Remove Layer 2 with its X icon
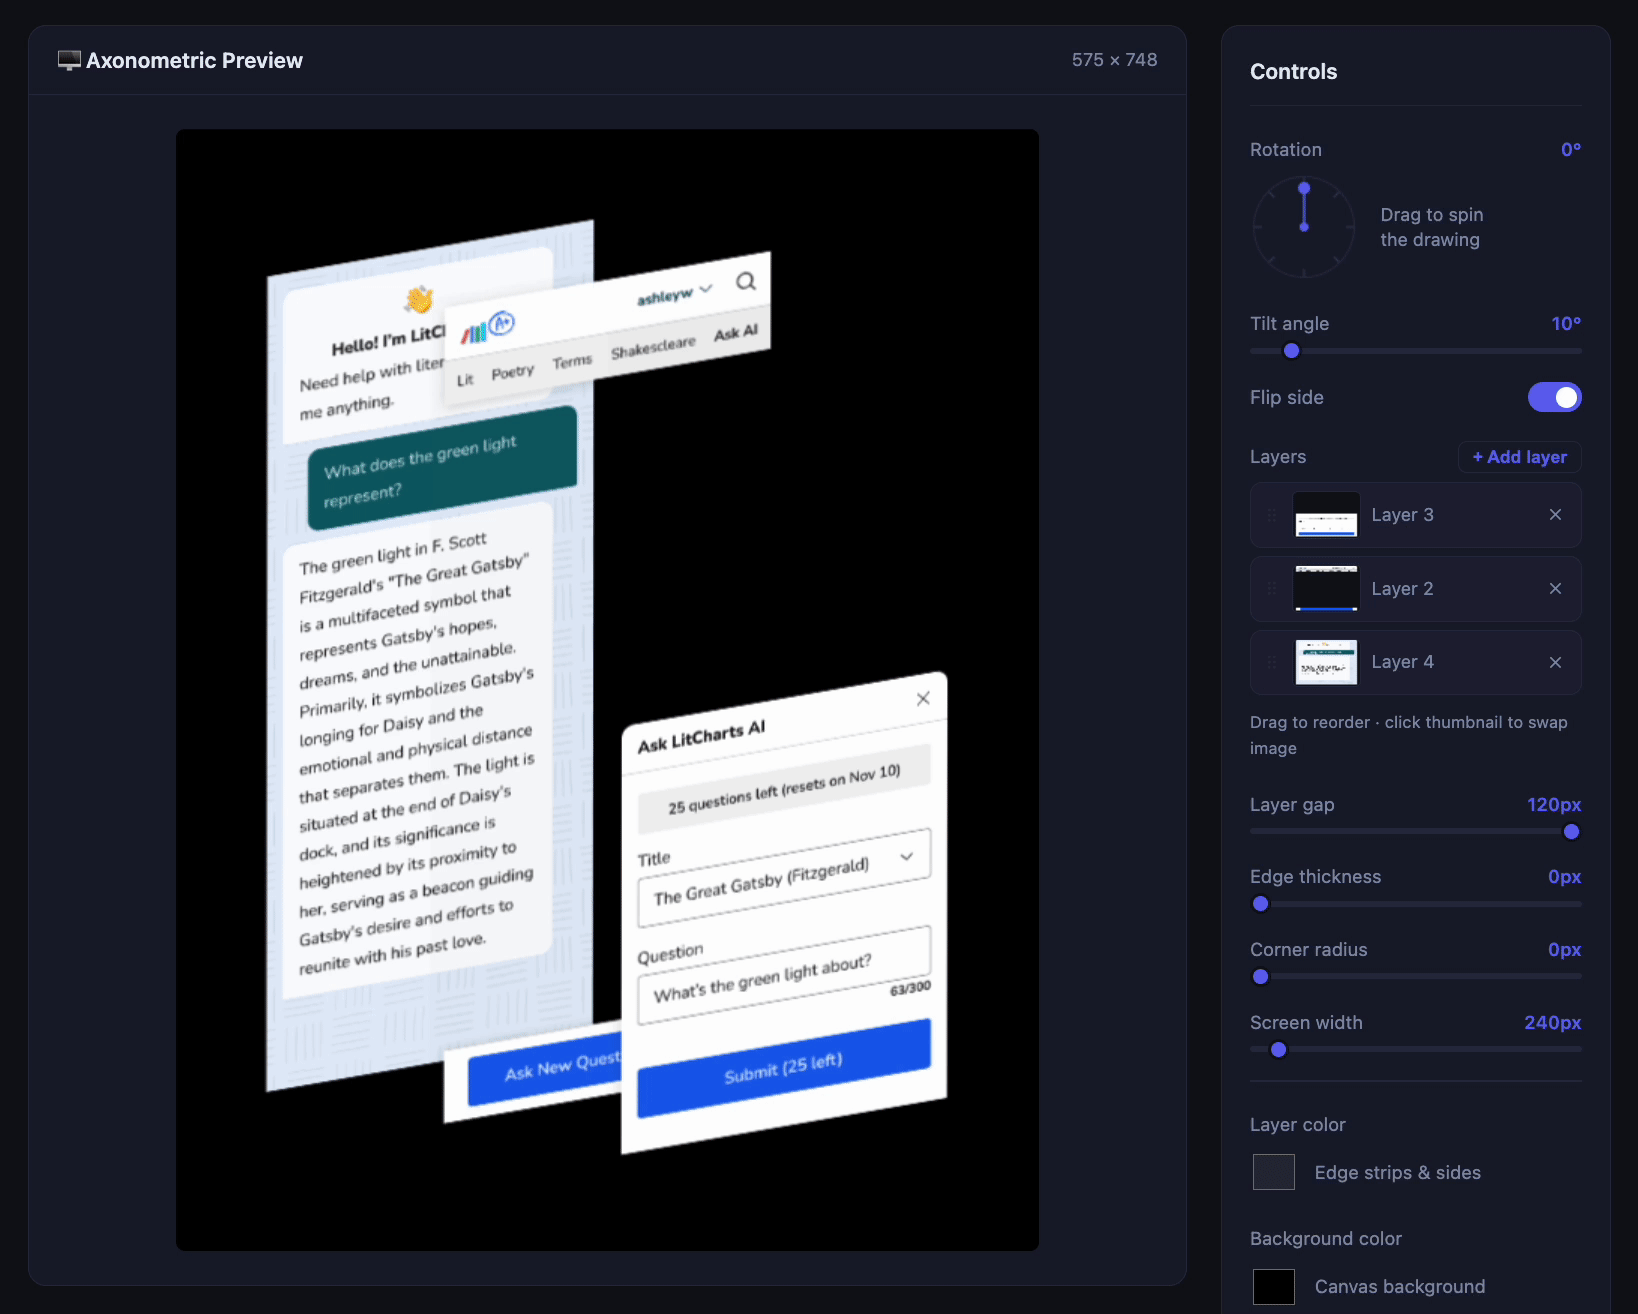 click(1555, 589)
